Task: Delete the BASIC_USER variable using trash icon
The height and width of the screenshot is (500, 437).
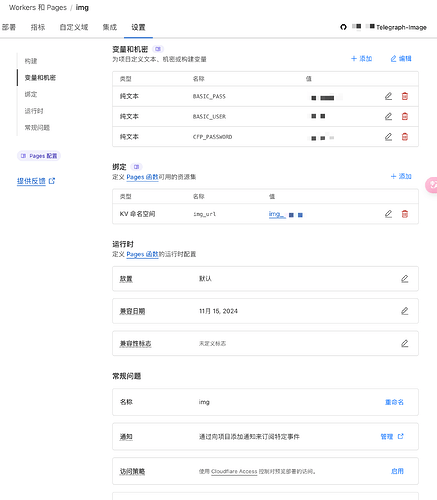Action: tap(405, 117)
